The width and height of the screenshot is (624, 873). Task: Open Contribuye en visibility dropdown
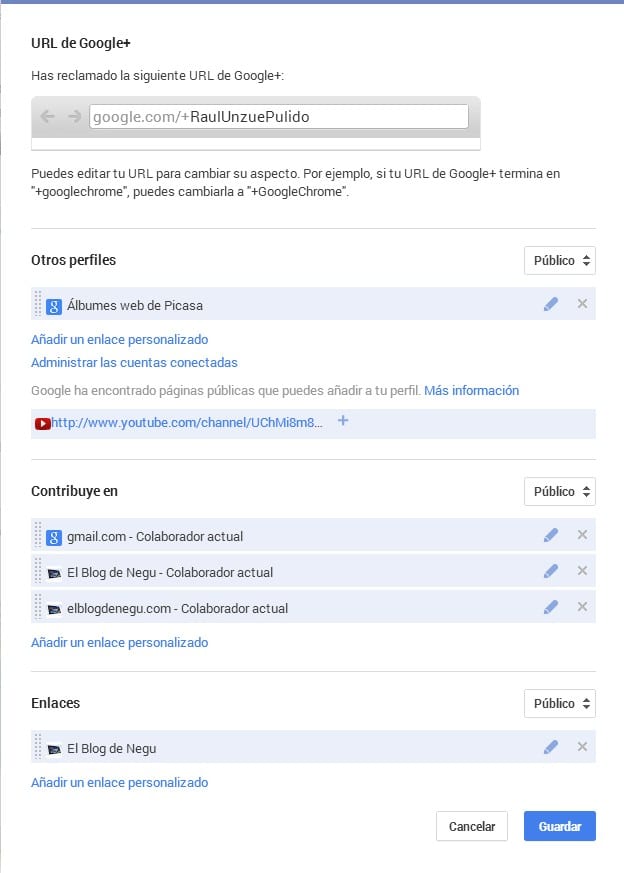tap(560, 492)
